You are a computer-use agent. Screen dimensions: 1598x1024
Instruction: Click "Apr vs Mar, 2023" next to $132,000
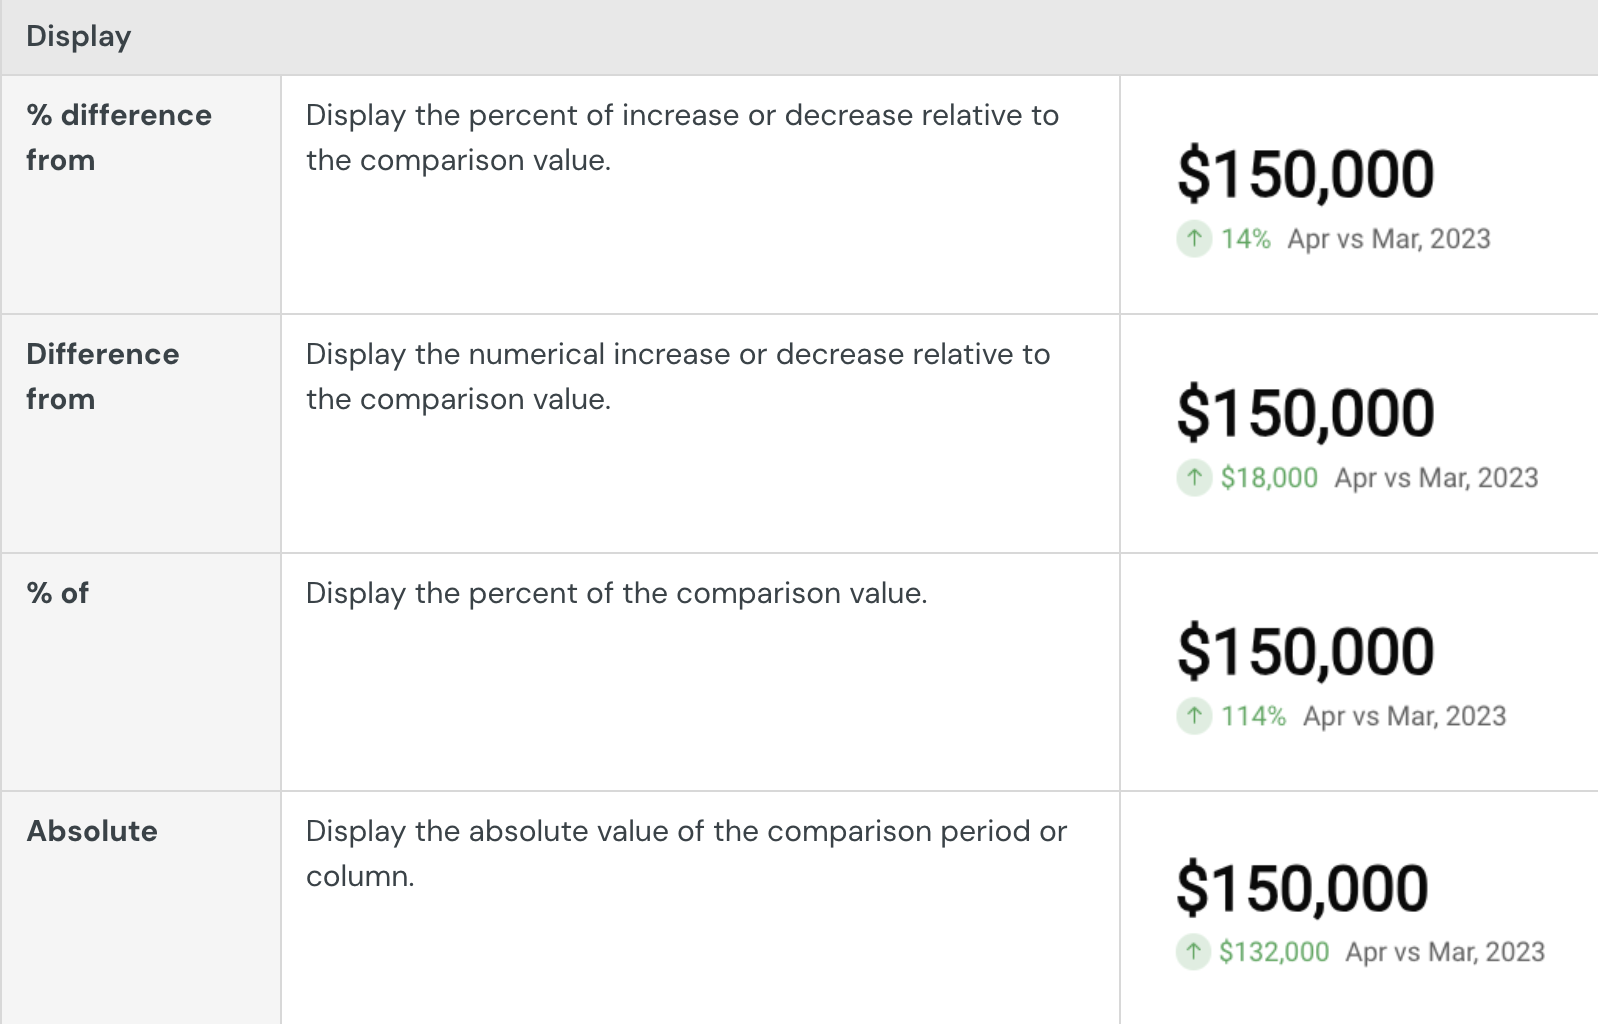pyautogui.click(x=1445, y=952)
